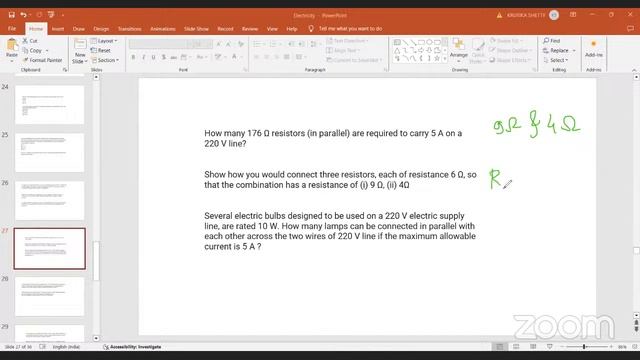640x360 pixels.
Task: Click Tell me what you want to do
Action: tap(350, 29)
